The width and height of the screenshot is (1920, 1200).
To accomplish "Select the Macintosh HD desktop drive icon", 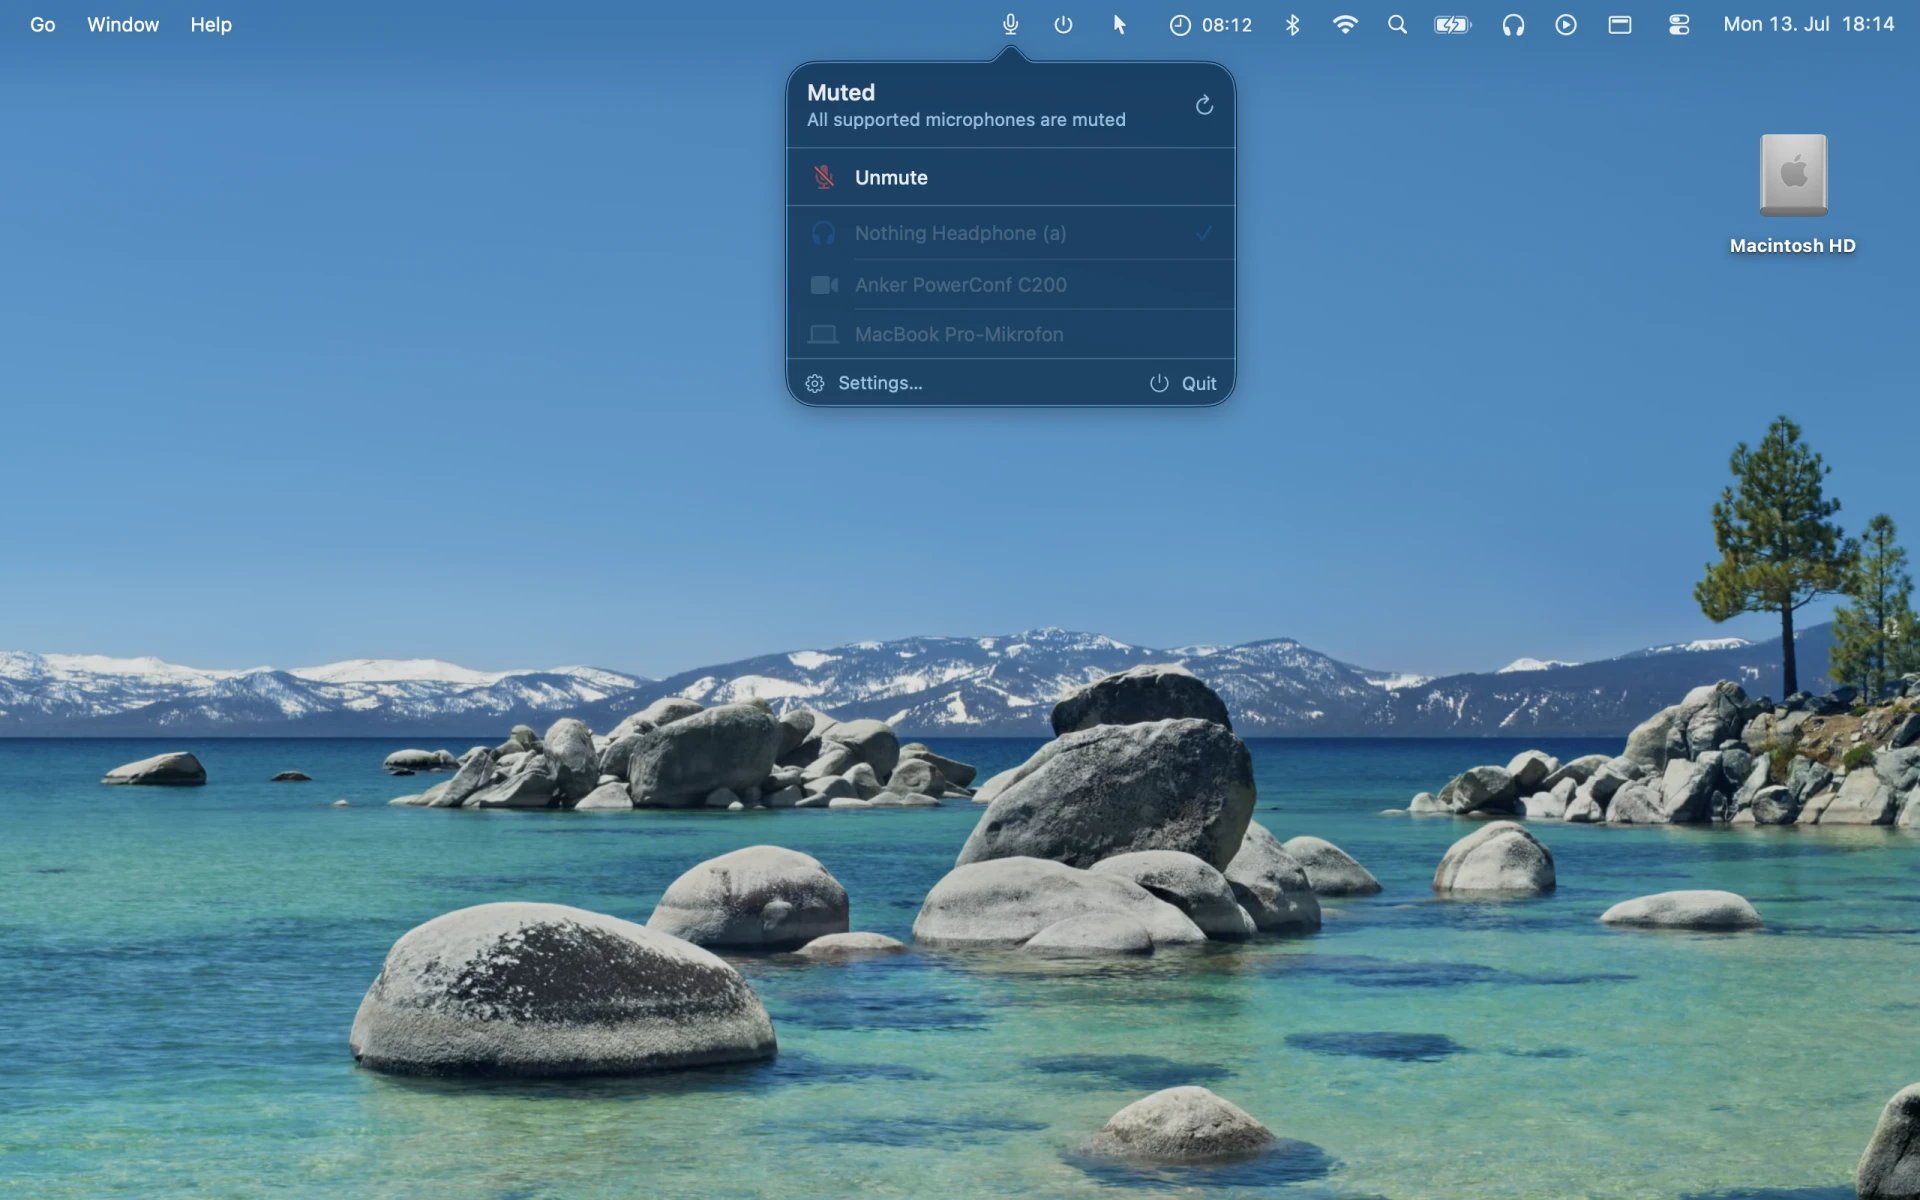I will (x=1793, y=175).
